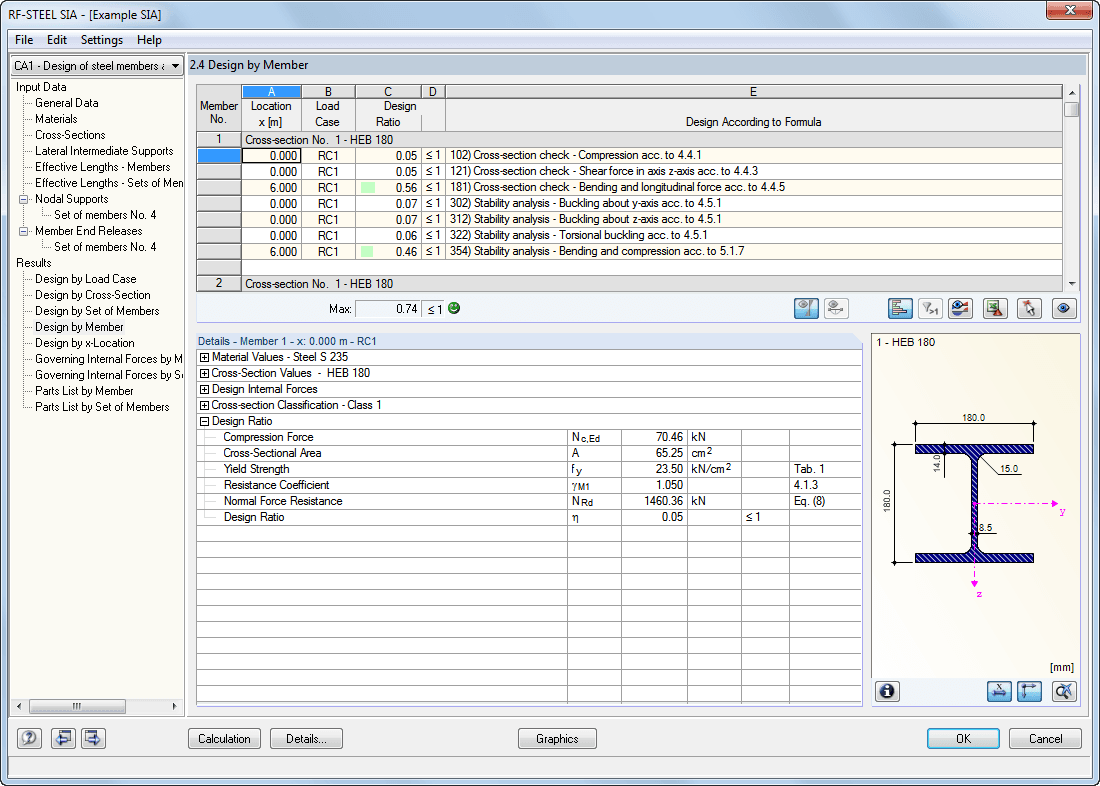The image size is (1100, 786).
Task: Expand Cross-Section Values - HEB 180
Action: tap(204, 373)
